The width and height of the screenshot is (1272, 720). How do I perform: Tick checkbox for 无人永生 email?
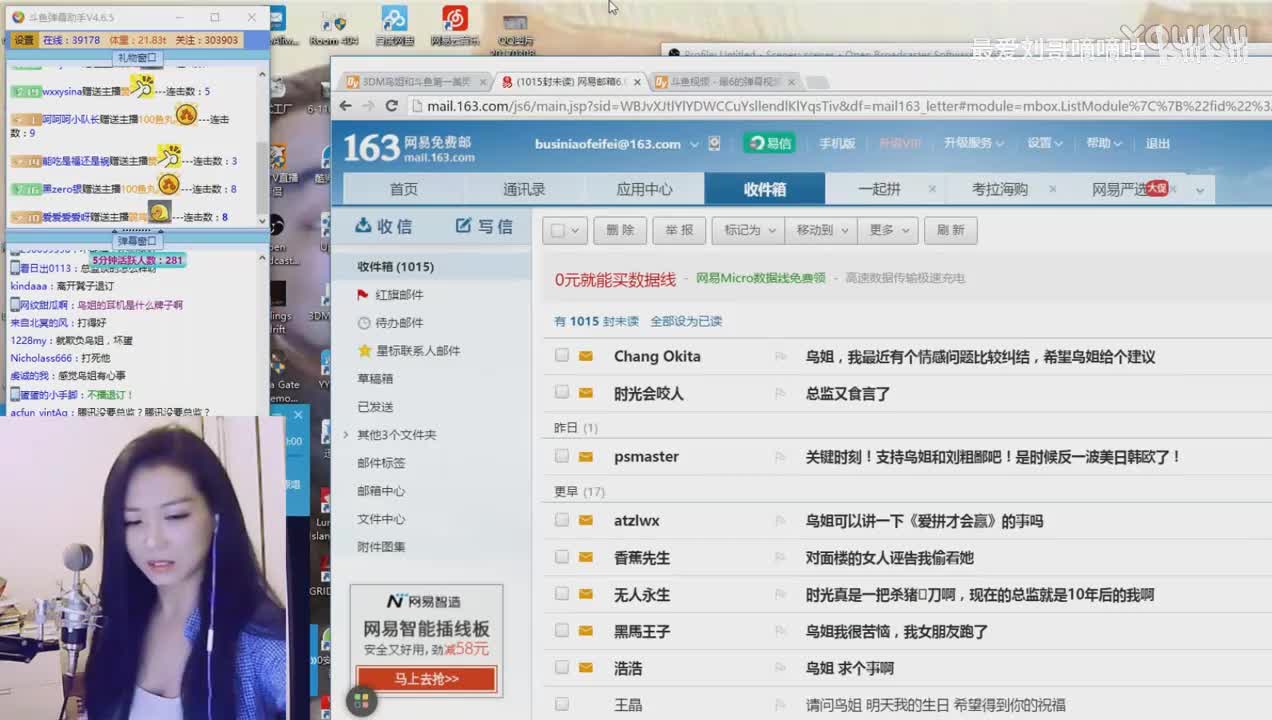[x=562, y=594]
